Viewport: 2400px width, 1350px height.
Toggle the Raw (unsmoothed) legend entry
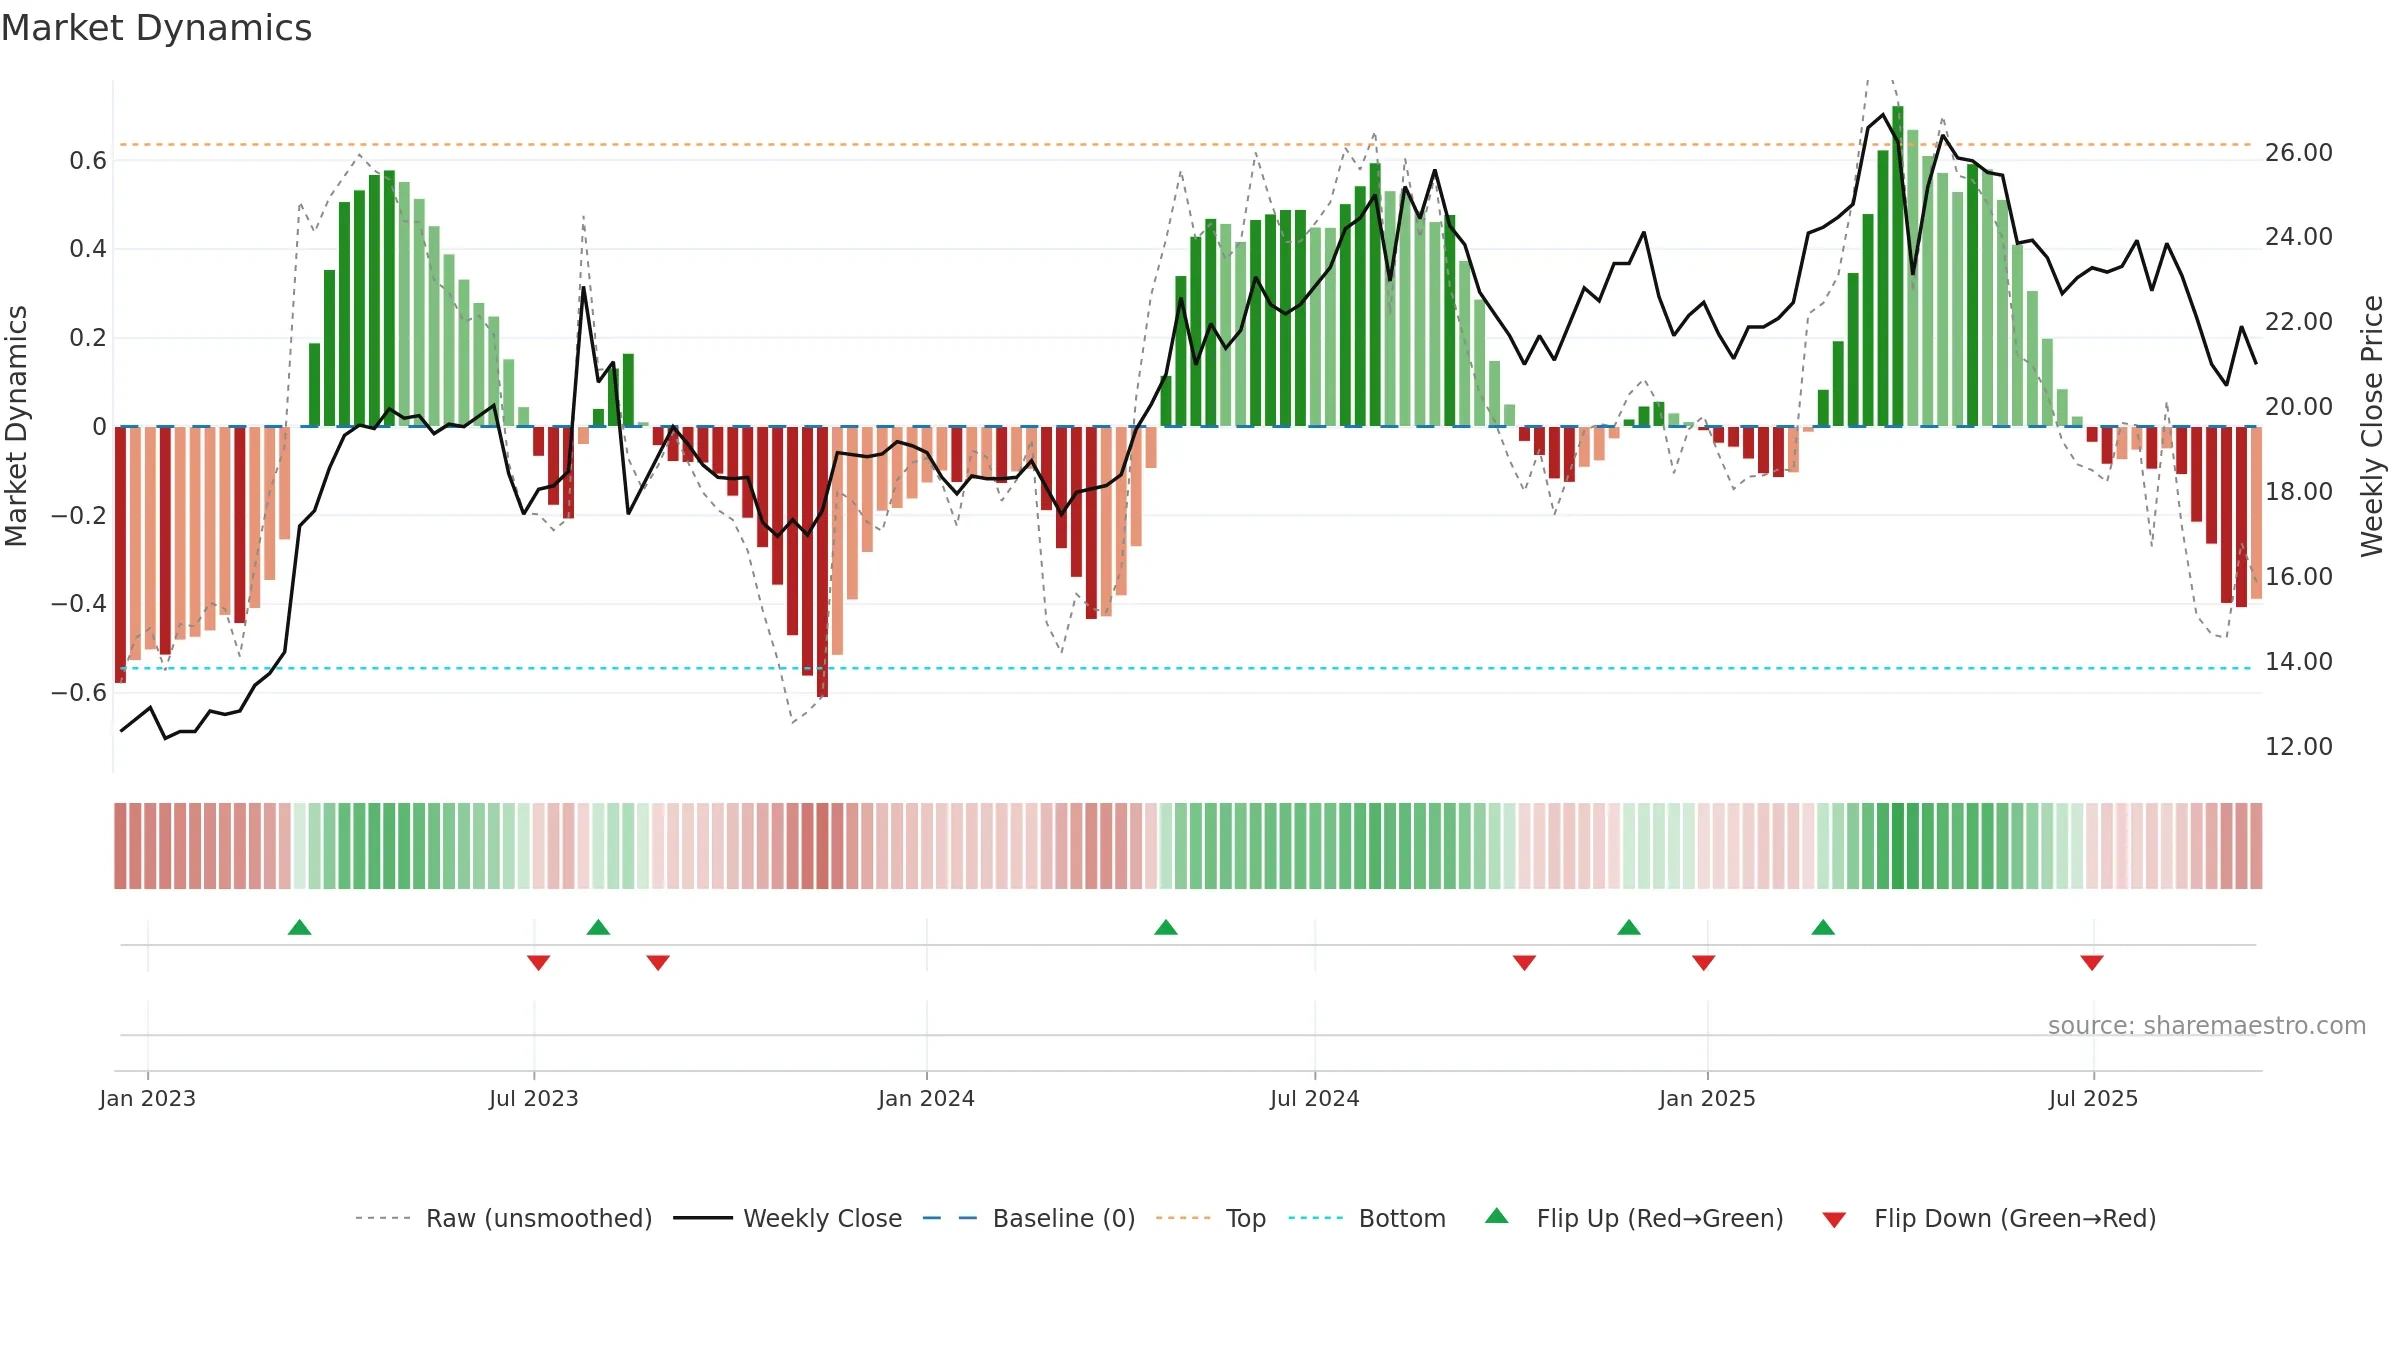click(x=503, y=1218)
